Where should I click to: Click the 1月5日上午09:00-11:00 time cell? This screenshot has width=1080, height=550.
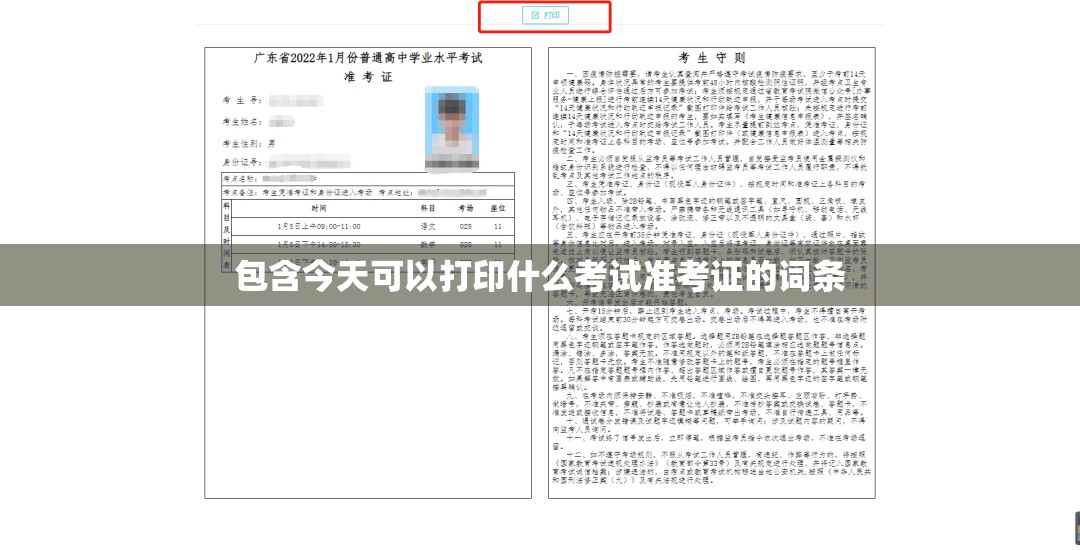[319, 226]
